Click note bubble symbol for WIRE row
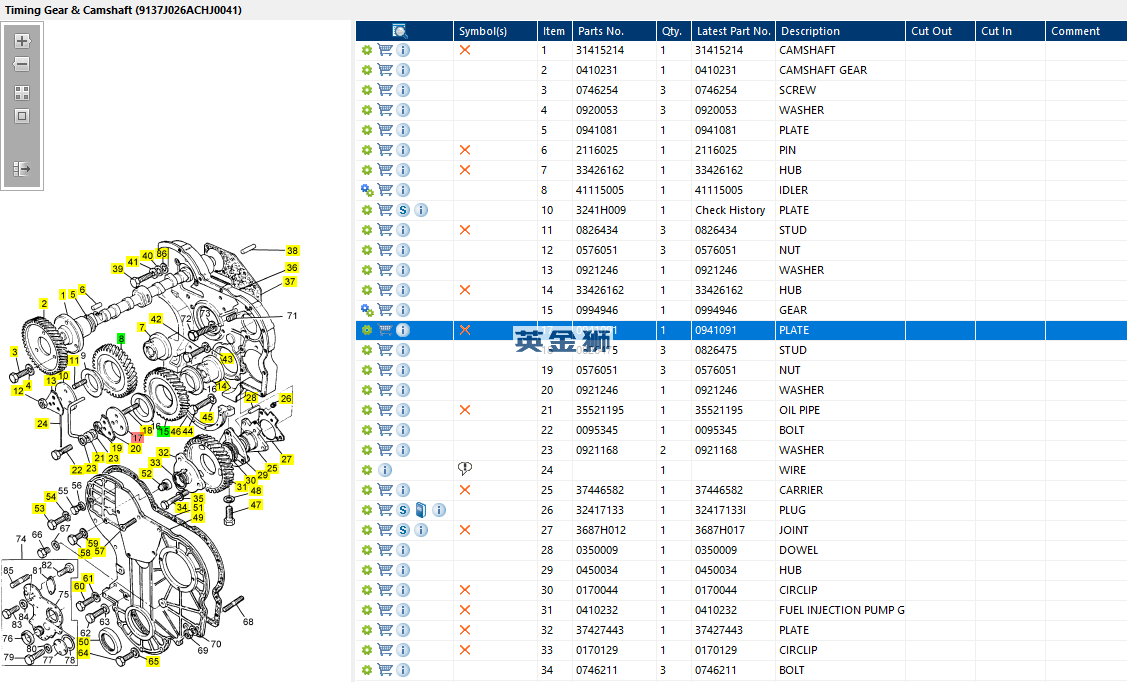Screen dimensions: 1127x682 465,469
